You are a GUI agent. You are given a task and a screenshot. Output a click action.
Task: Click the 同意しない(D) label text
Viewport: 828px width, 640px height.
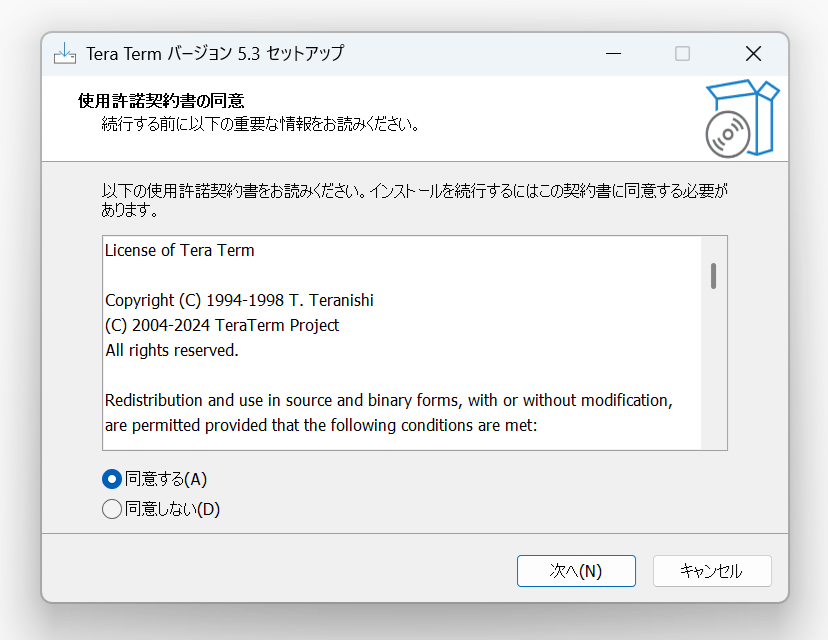(x=172, y=510)
